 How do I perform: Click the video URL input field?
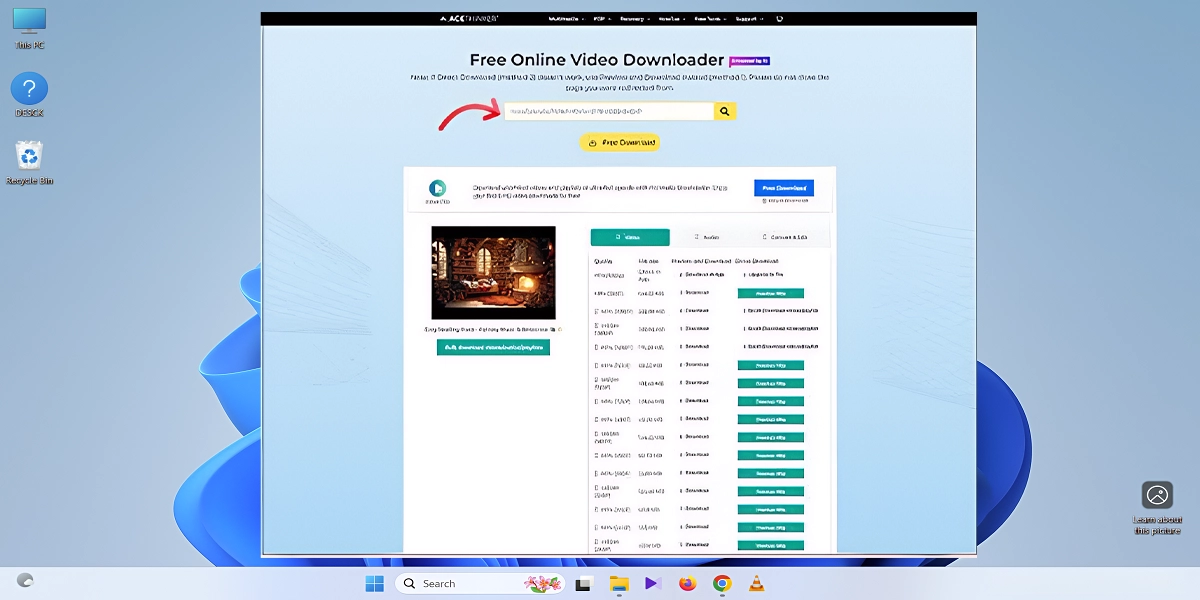tap(608, 111)
